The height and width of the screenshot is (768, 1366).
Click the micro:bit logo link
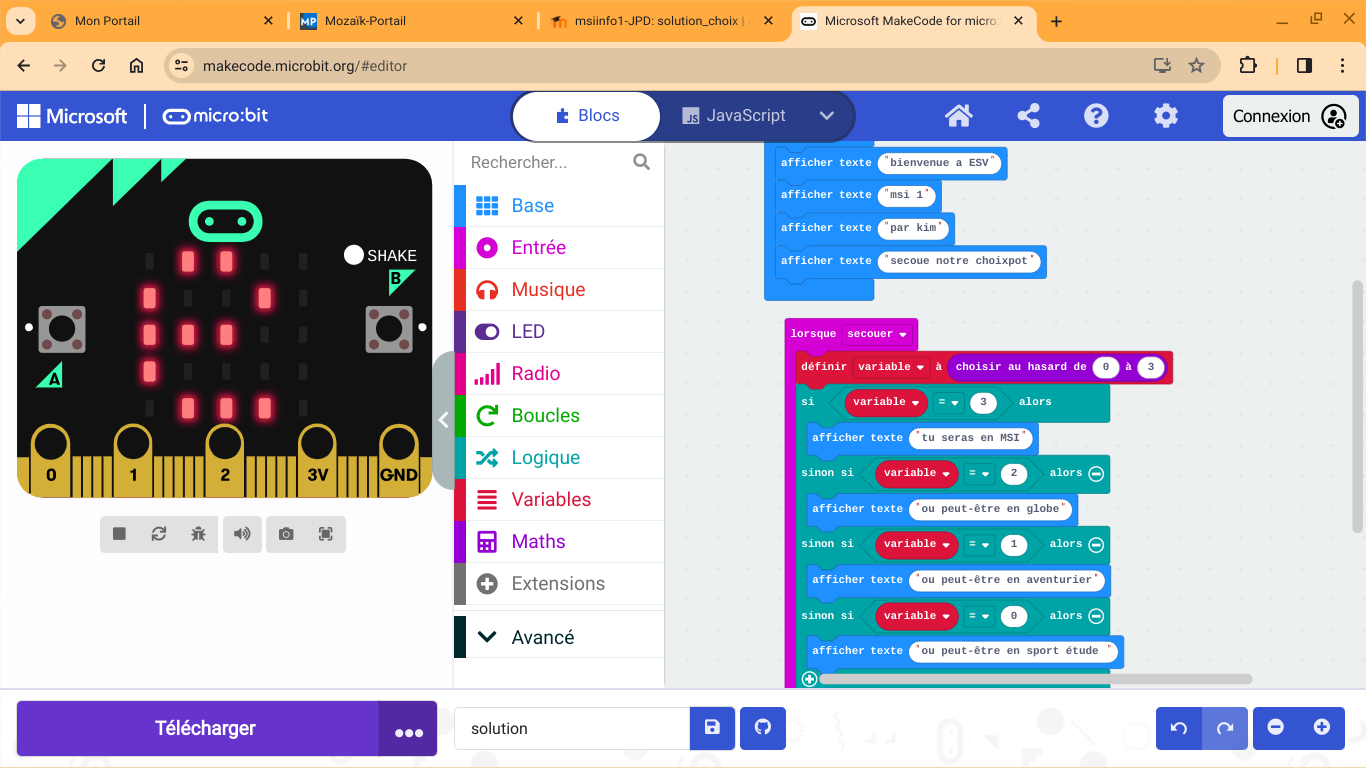point(216,116)
